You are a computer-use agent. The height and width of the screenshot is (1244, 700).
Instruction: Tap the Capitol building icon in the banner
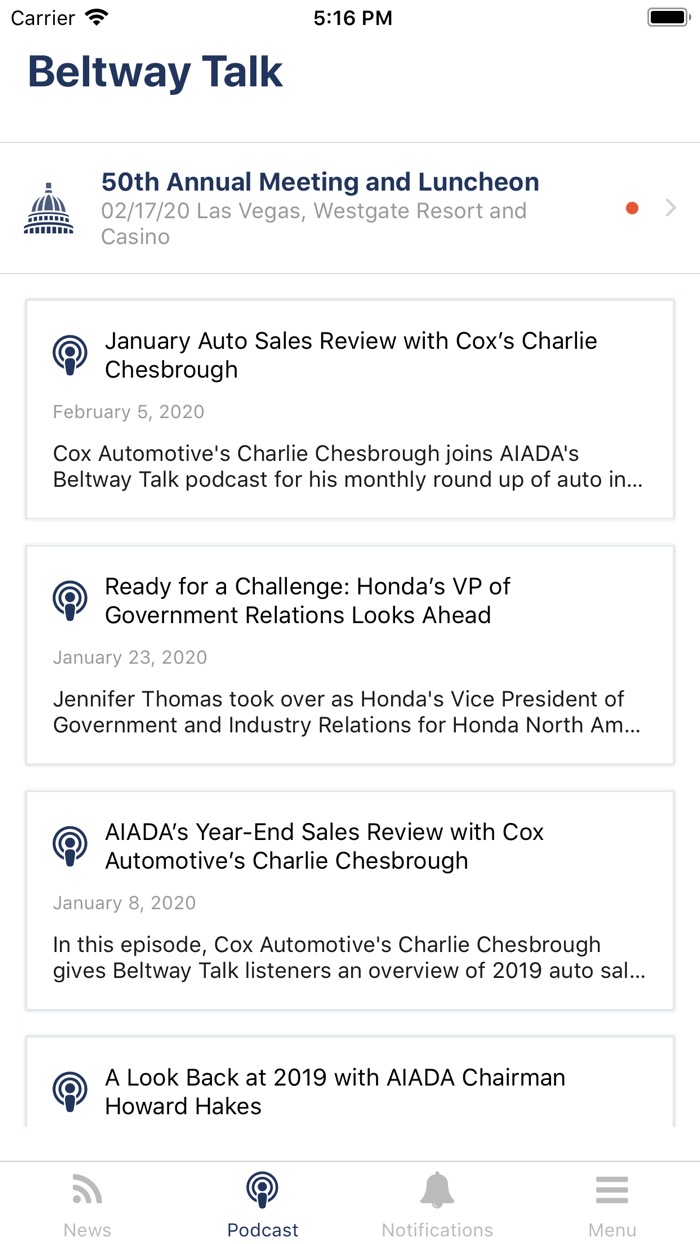click(47, 206)
